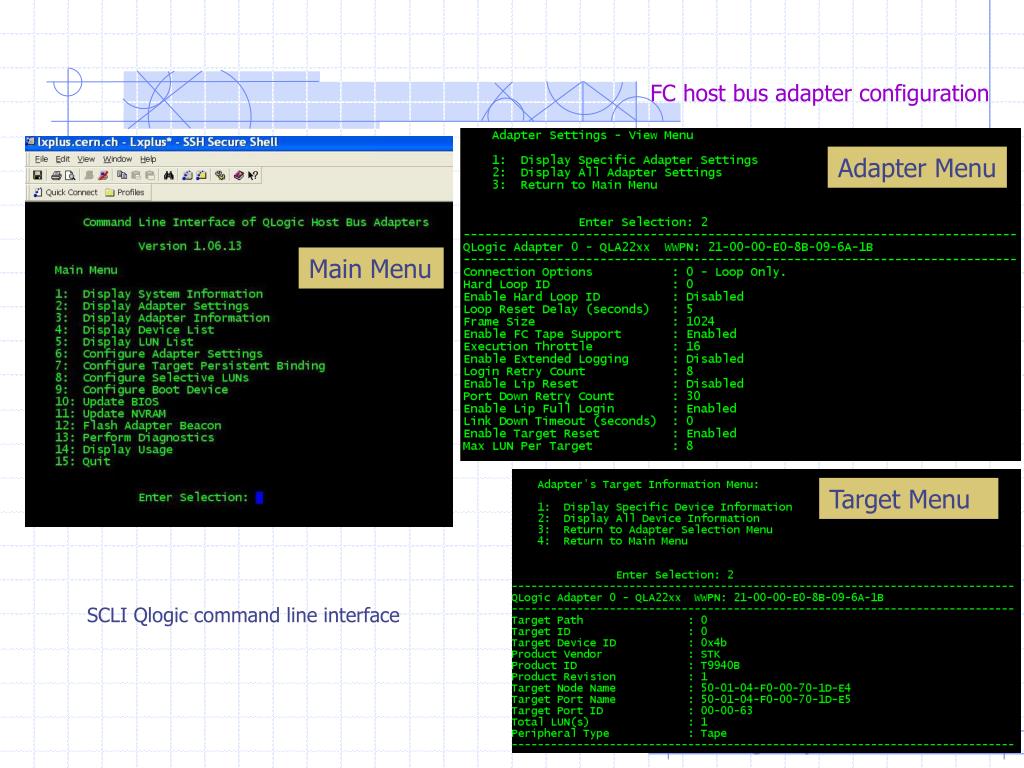Screen dimensions: 1024x768
Task: Click the What's This pointer-question icon
Action: (x=253, y=175)
